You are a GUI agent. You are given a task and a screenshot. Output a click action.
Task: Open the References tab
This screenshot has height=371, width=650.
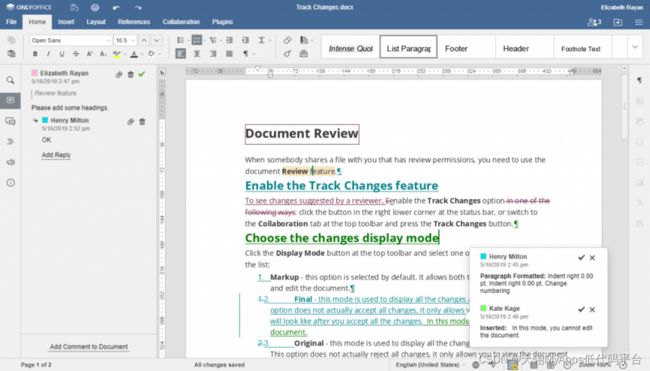pos(134,22)
